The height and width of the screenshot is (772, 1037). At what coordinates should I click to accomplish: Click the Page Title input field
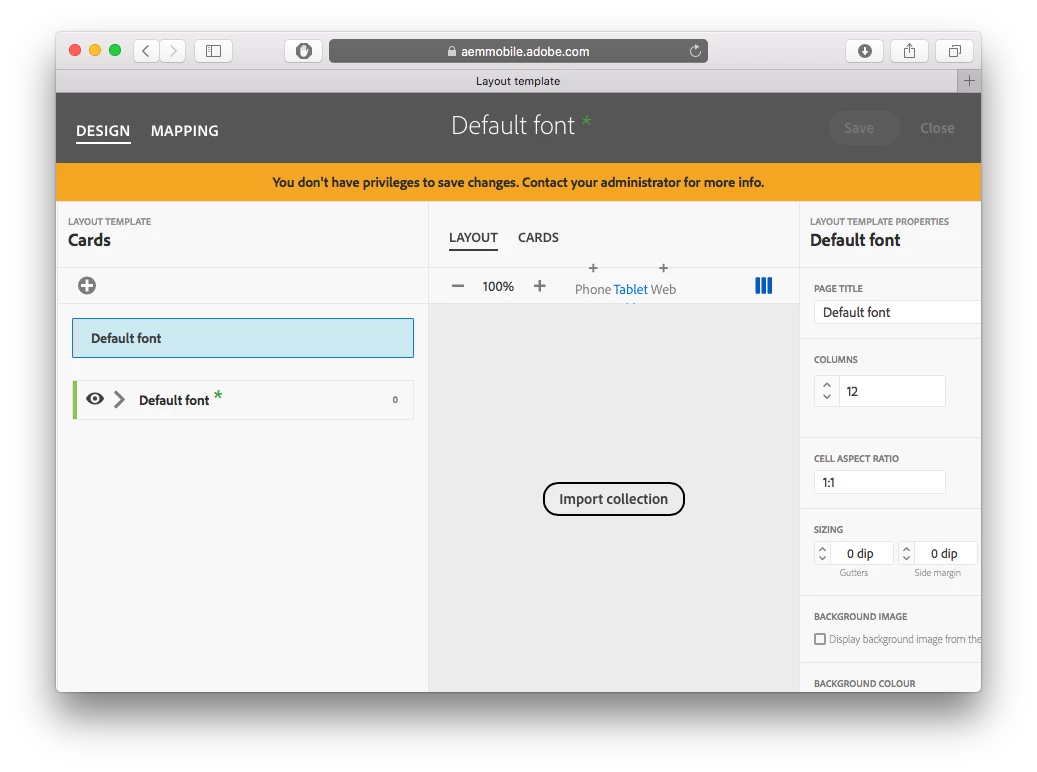[x=897, y=312]
